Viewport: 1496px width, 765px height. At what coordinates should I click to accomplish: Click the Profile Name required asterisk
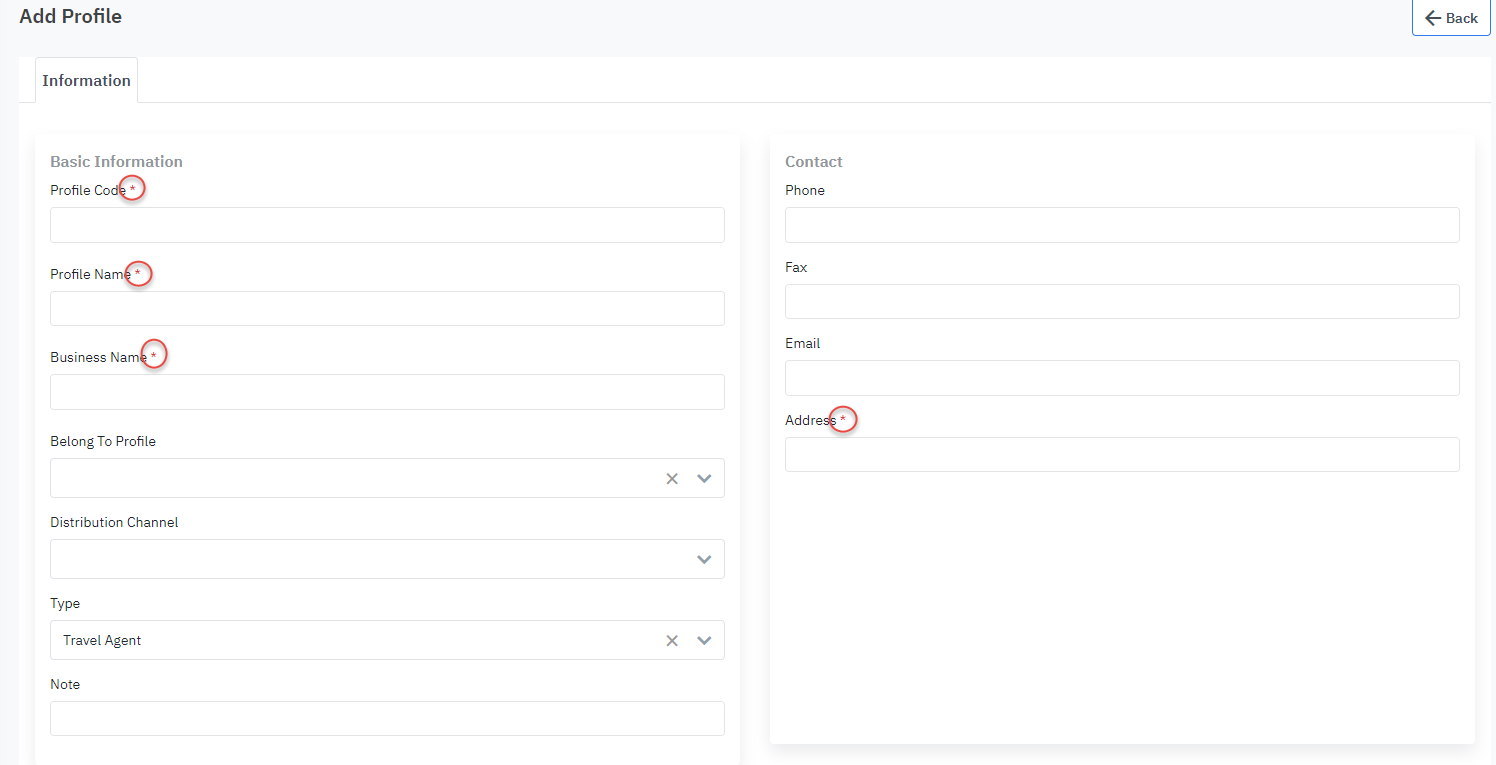tap(138, 273)
